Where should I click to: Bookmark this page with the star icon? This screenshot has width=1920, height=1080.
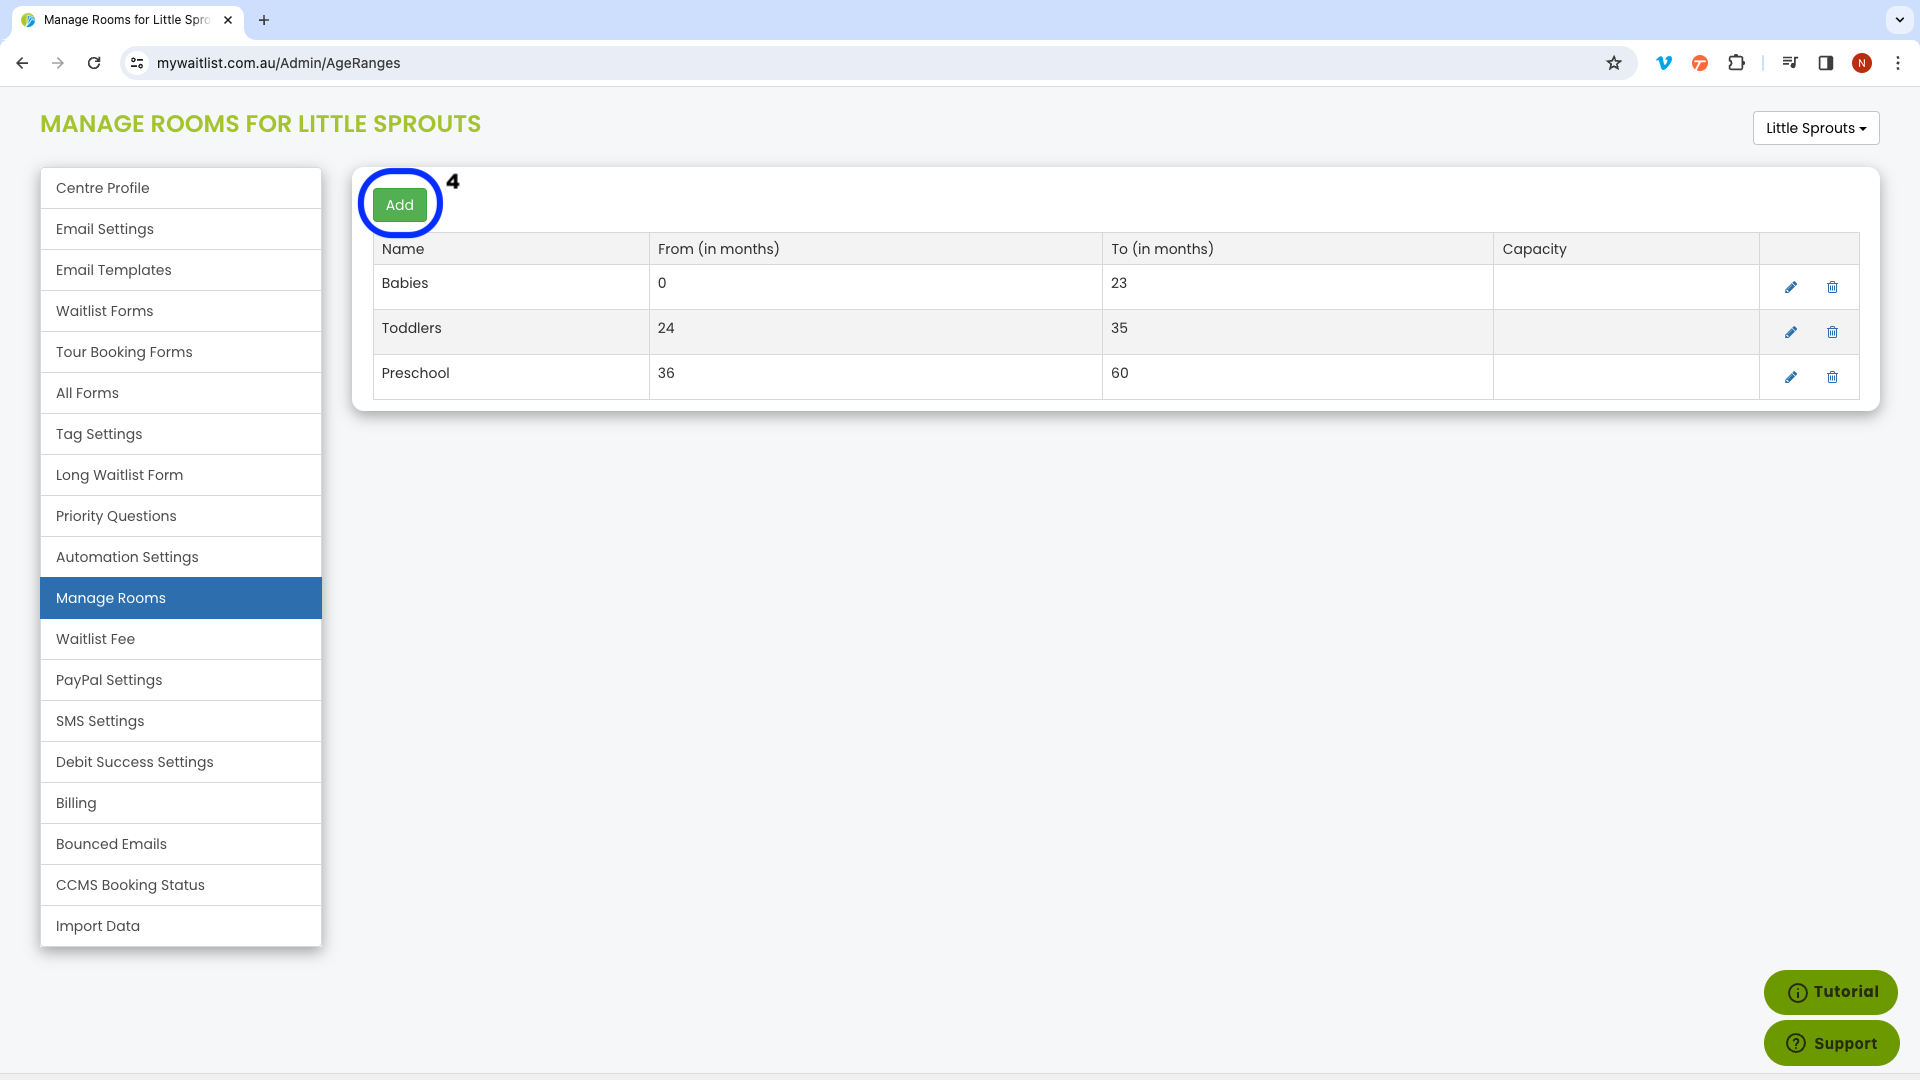click(1613, 63)
